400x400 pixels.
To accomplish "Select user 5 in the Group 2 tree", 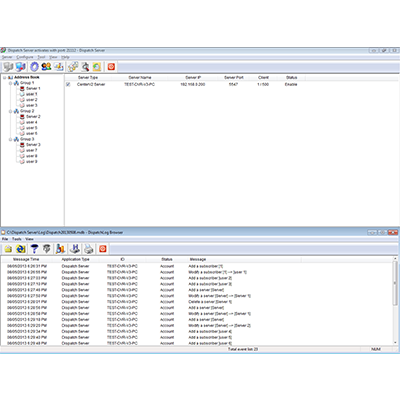I will coord(32,128).
